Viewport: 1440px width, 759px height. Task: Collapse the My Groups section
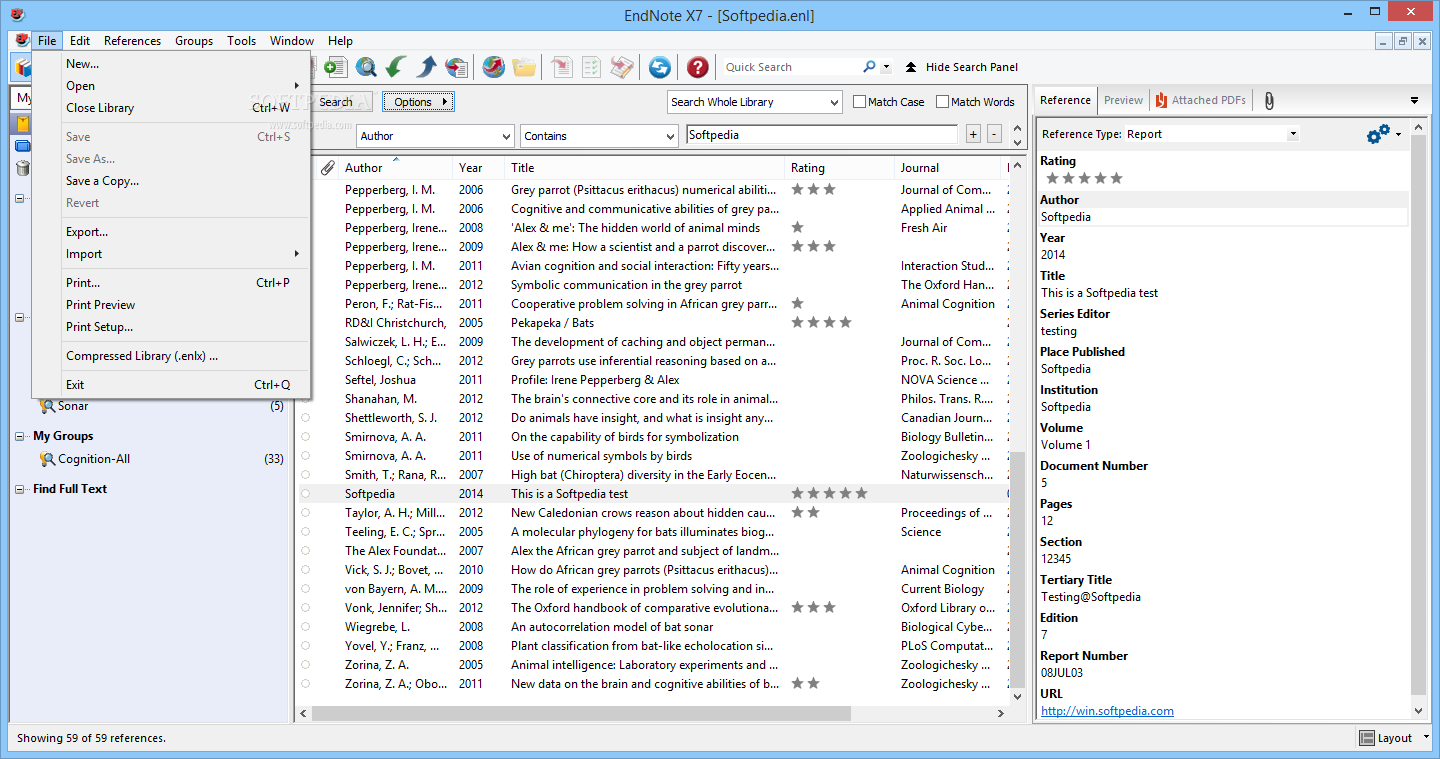20,436
